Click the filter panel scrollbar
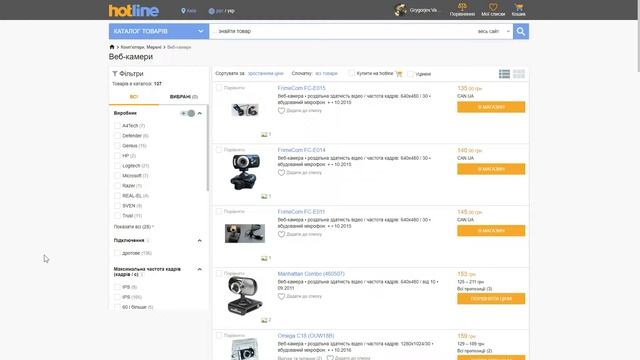640x360 pixels. point(208,147)
